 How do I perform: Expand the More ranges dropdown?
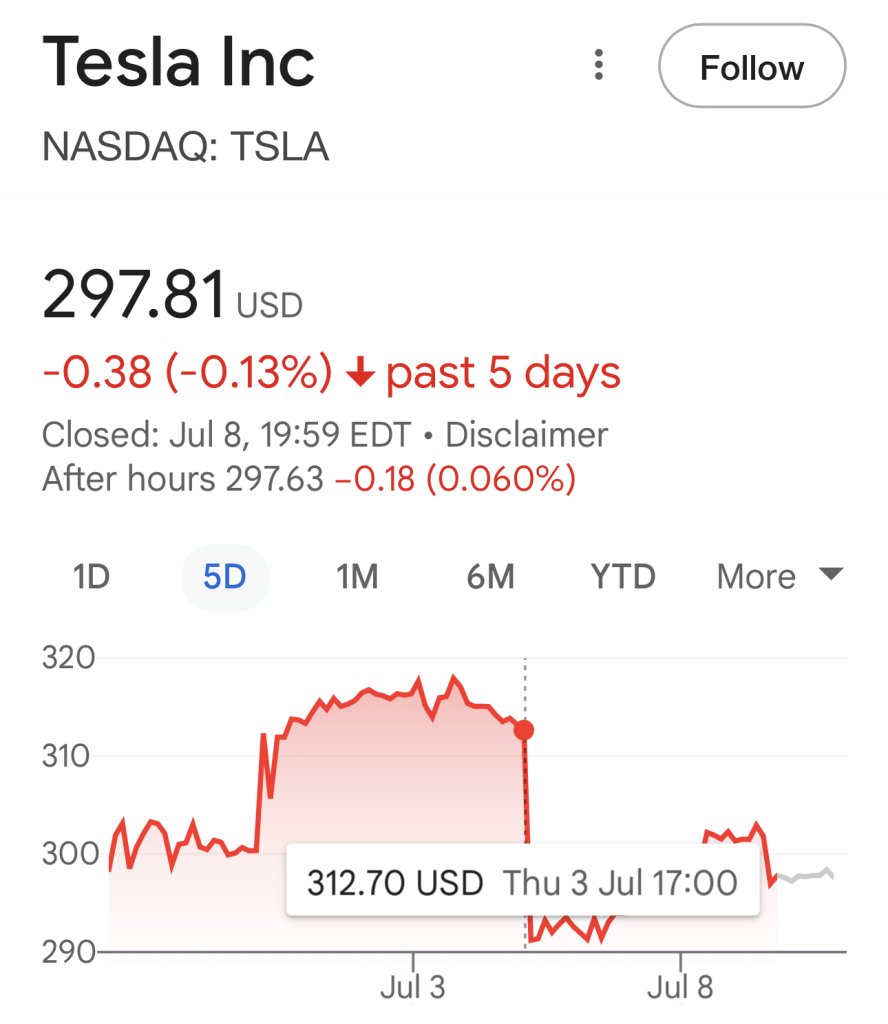[x=780, y=577]
